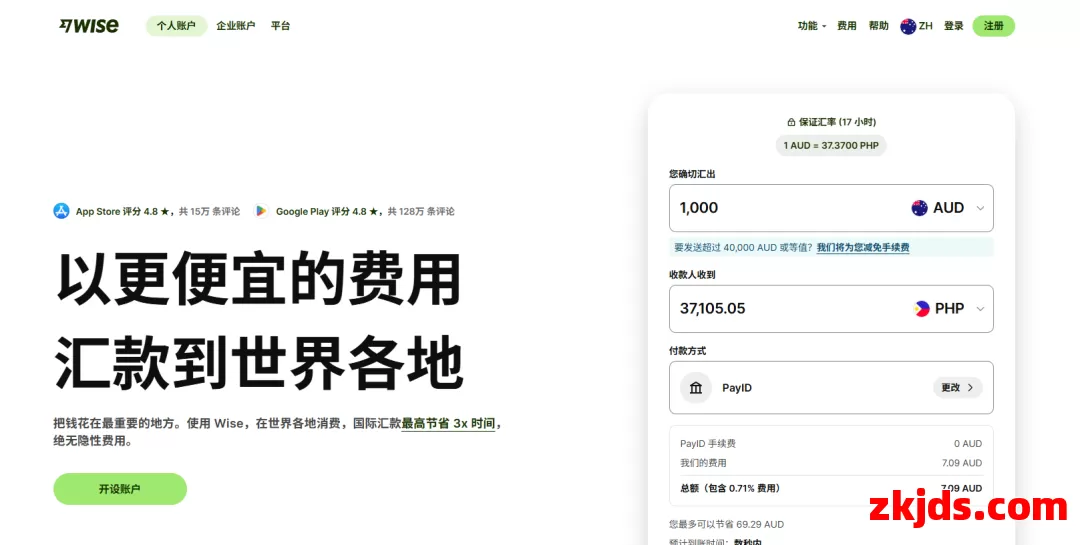The image size is (1080, 545).
Task: Click the 最高节省 3x 时间 link
Action: (448, 424)
